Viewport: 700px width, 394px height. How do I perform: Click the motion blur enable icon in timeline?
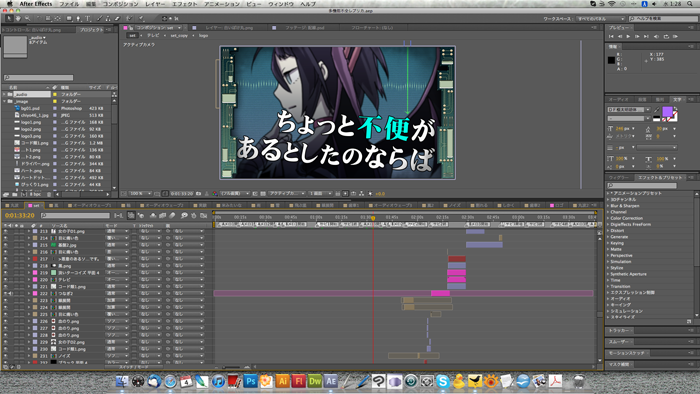coord(172,216)
